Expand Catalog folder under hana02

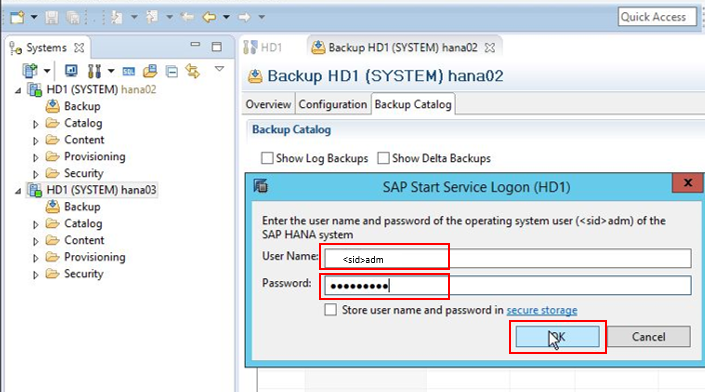(36, 124)
